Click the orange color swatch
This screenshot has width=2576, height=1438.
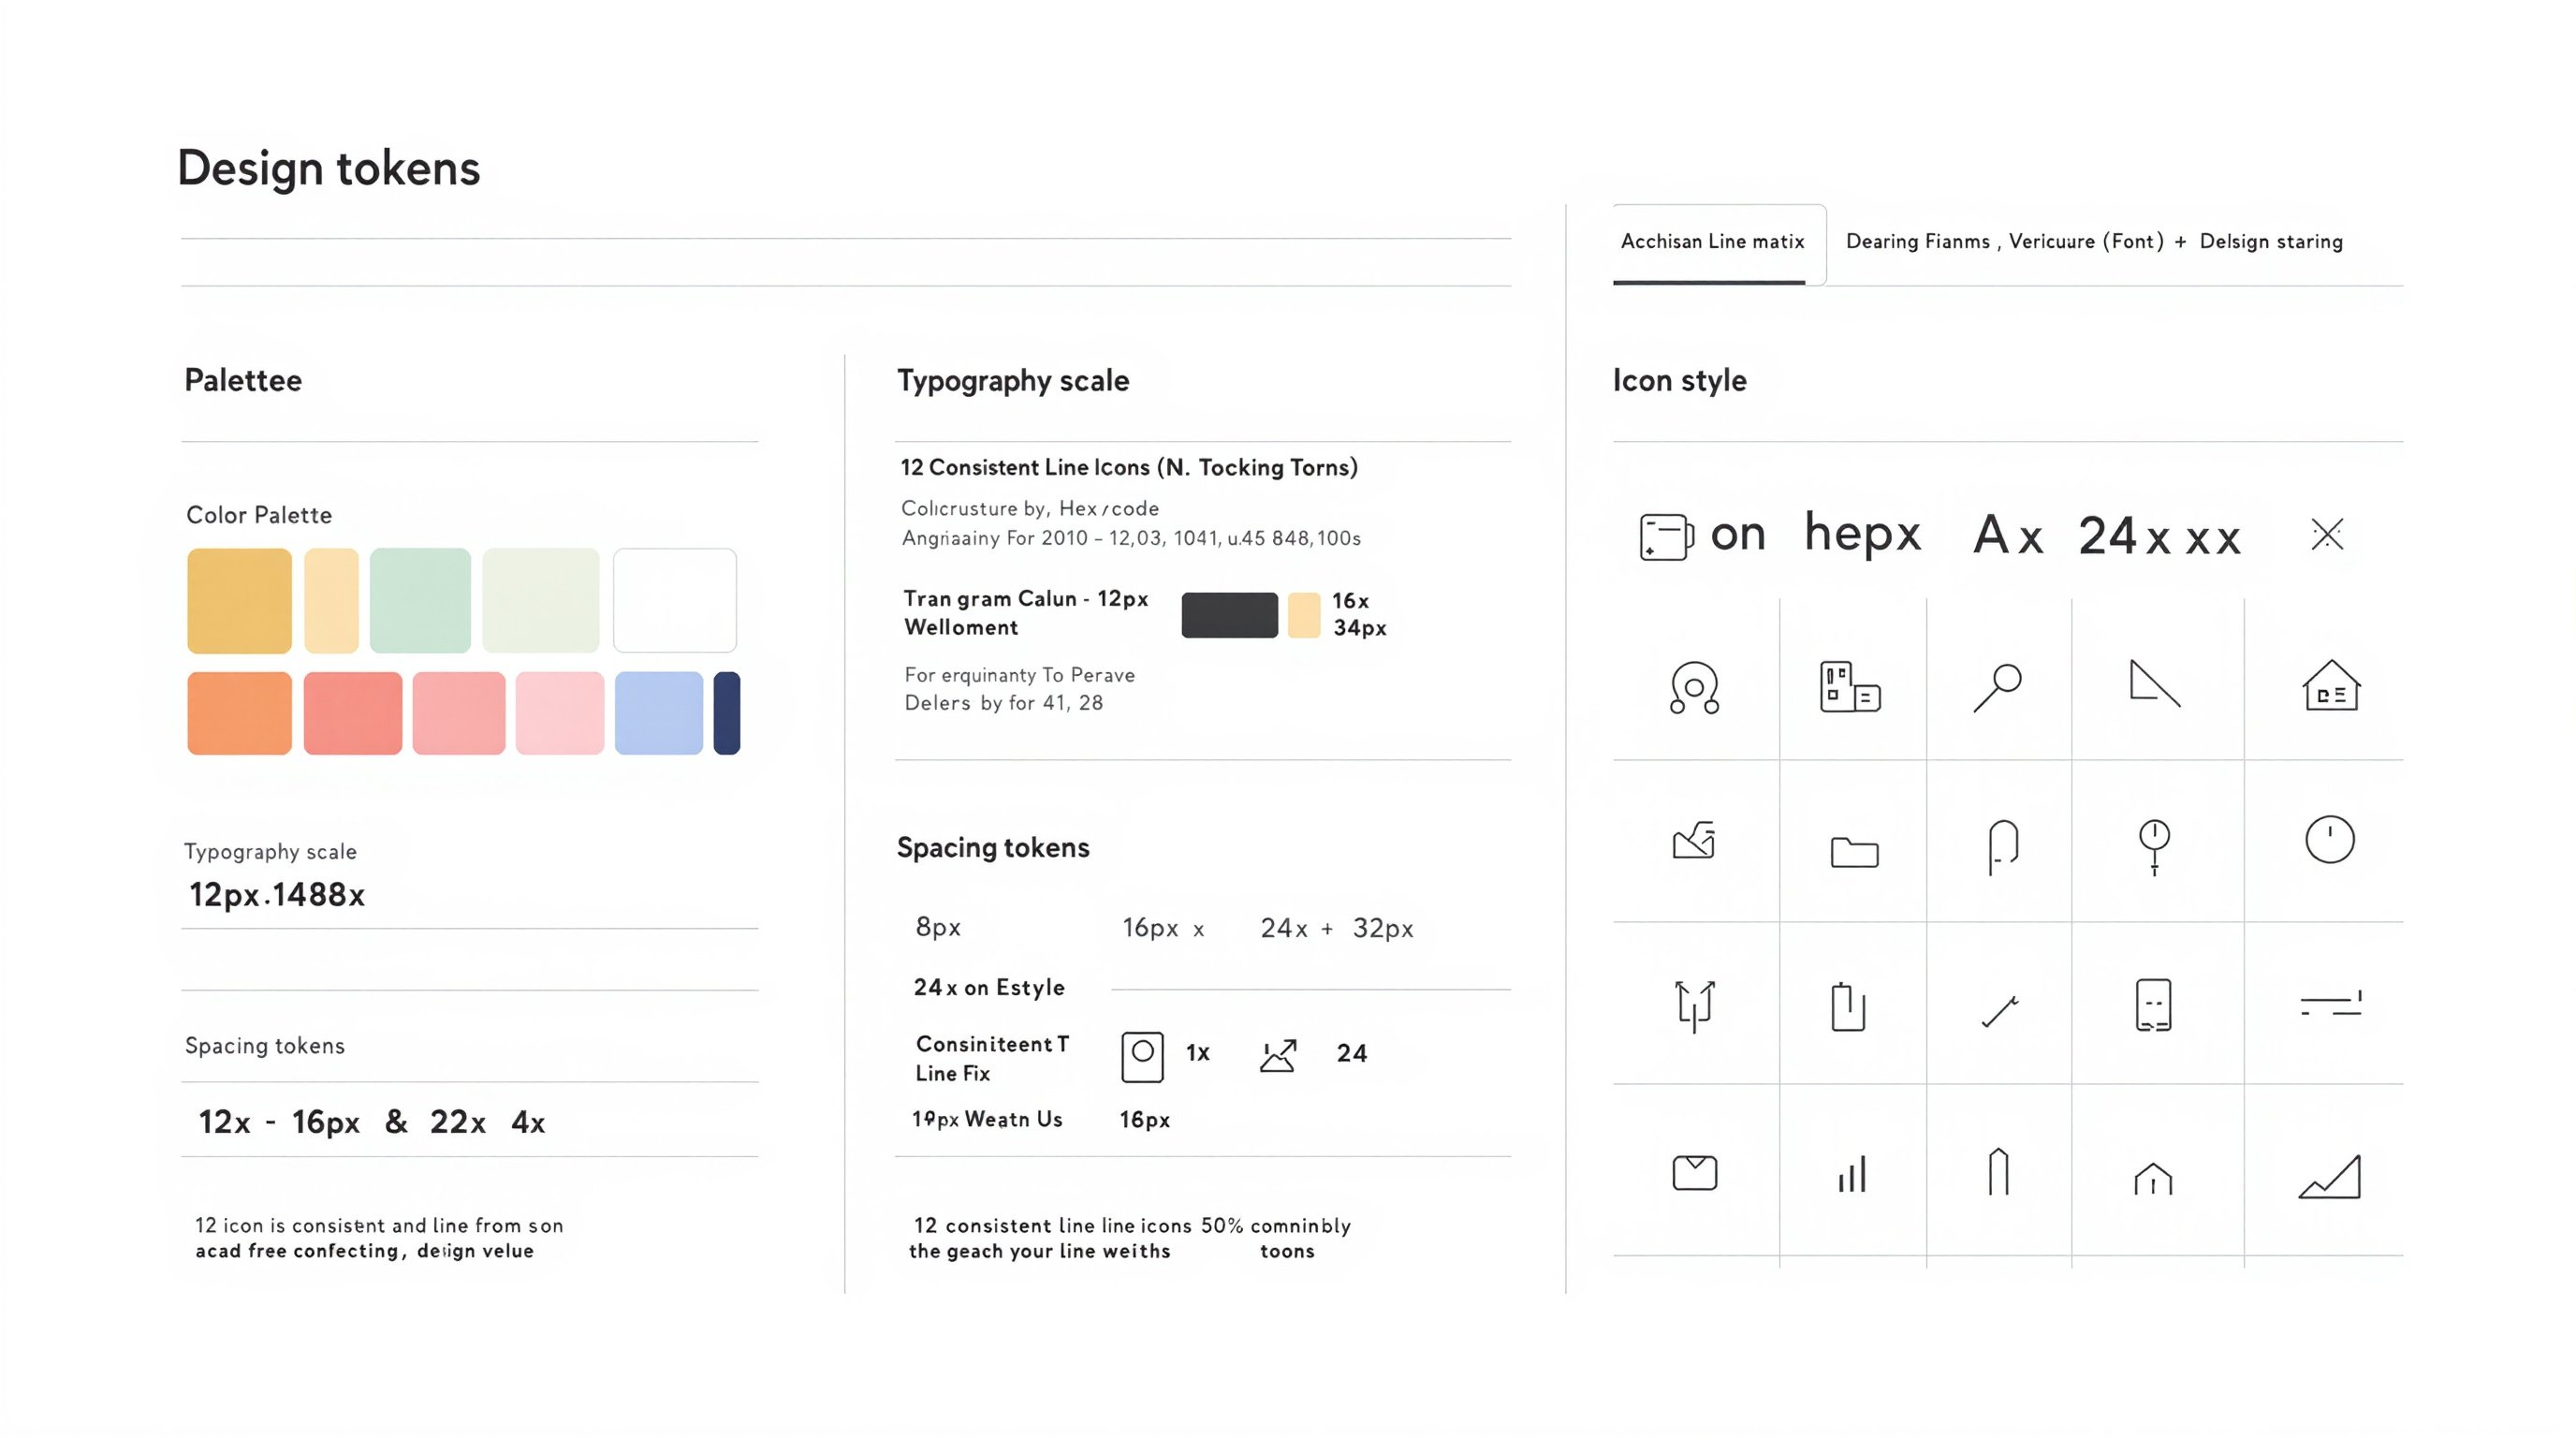point(238,713)
